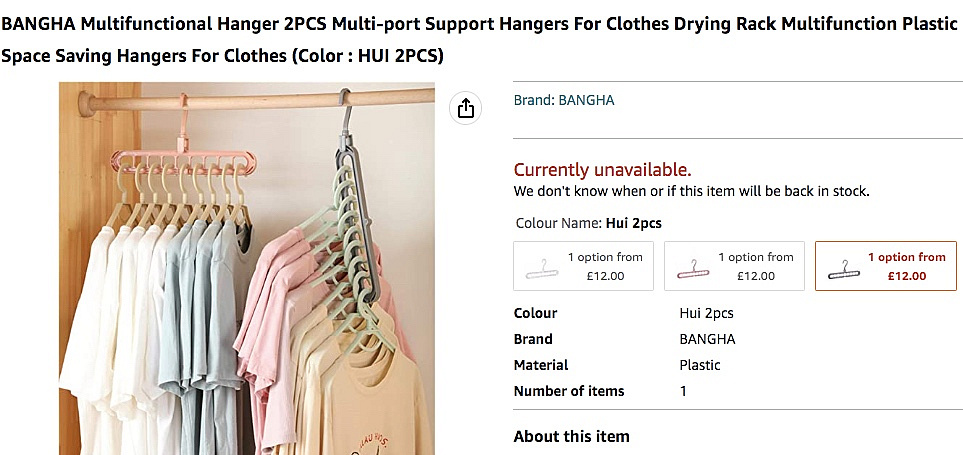Click the "Hui 2pcs" value in details table
The image size is (963, 455).
[706, 313]
